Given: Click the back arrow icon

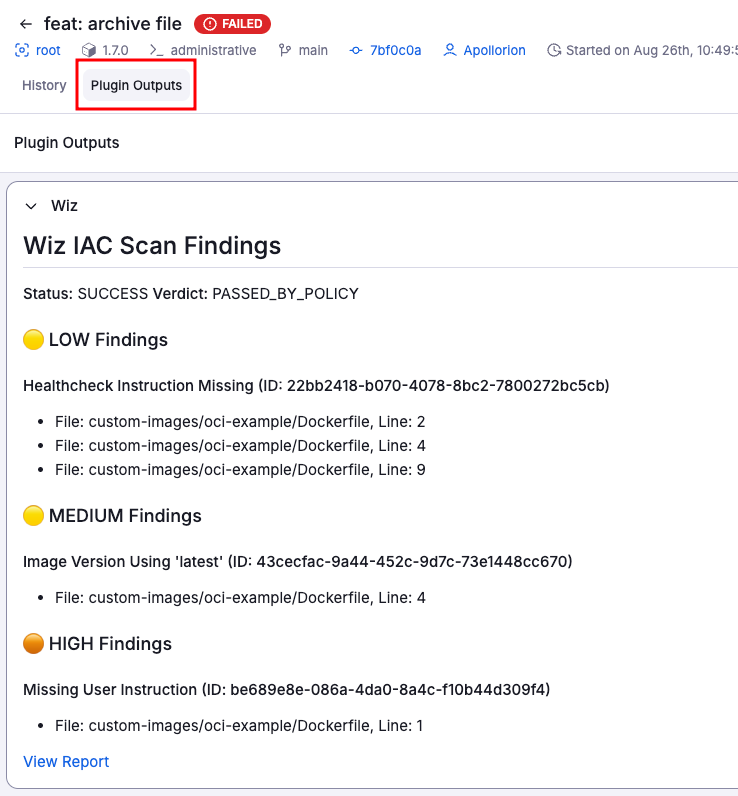Looking at the screenshot, I should (26, 24).
